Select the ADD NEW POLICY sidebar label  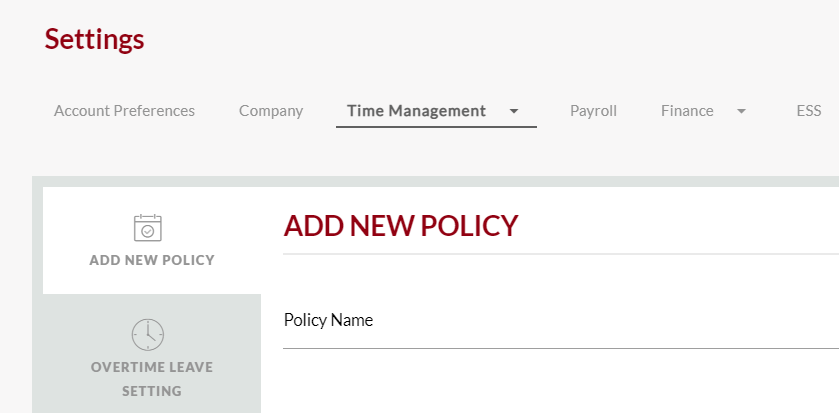pyautogui.click(x=152, y=260)
